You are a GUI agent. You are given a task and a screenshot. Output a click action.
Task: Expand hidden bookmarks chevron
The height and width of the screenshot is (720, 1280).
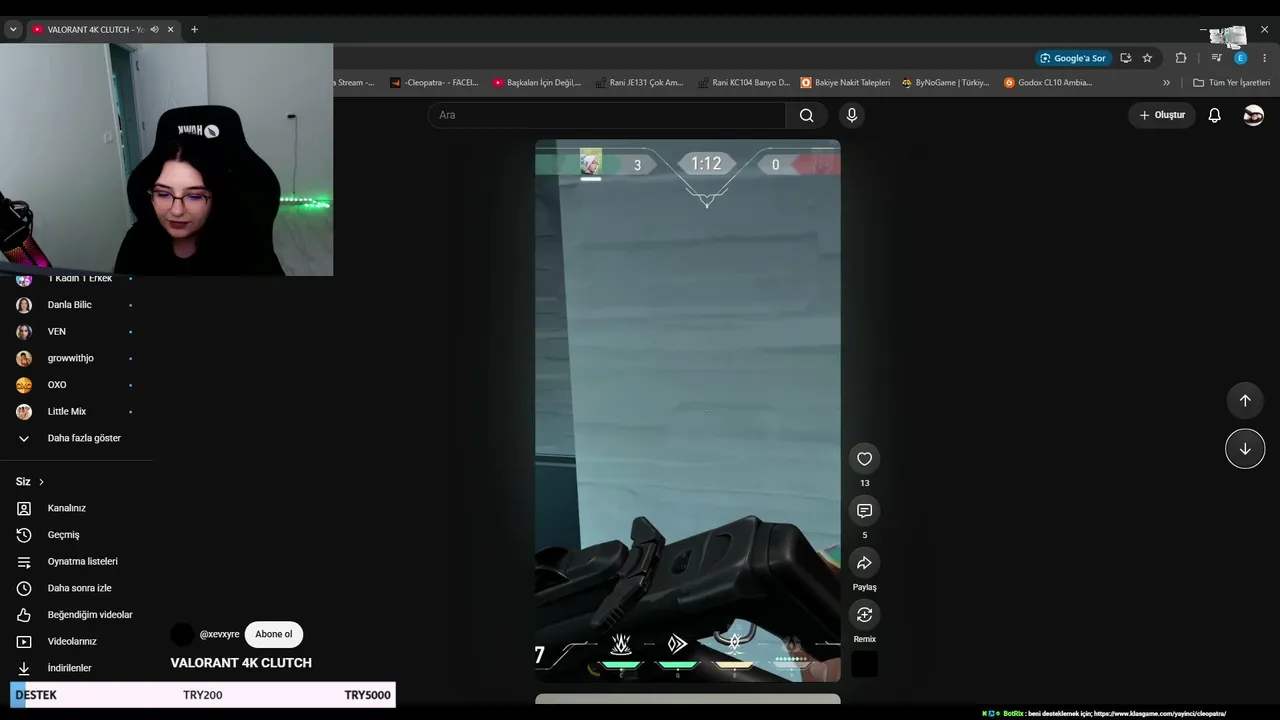[x=1166, y=83]
